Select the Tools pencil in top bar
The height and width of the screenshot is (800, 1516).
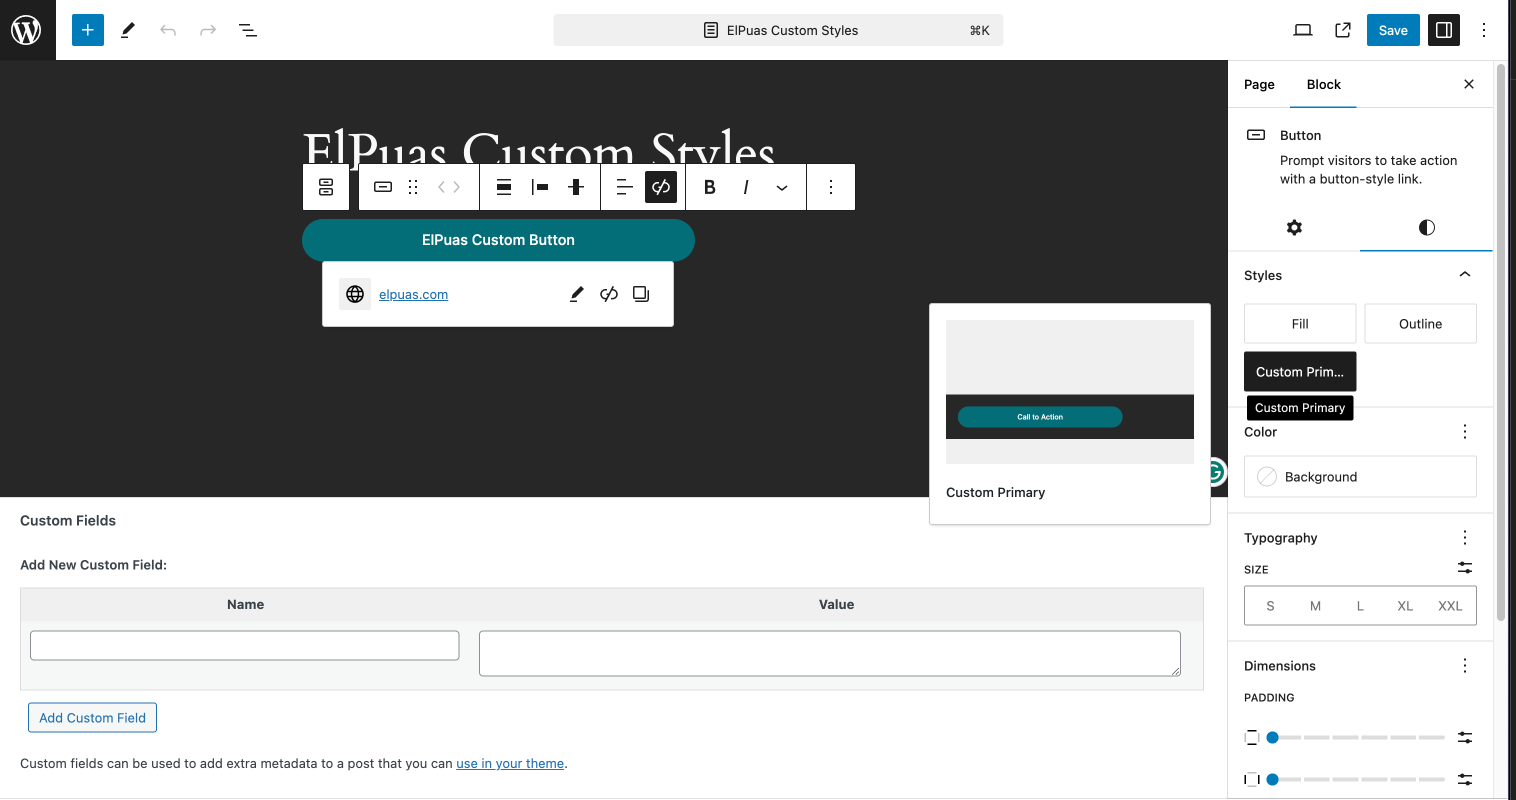pos(128,30)
